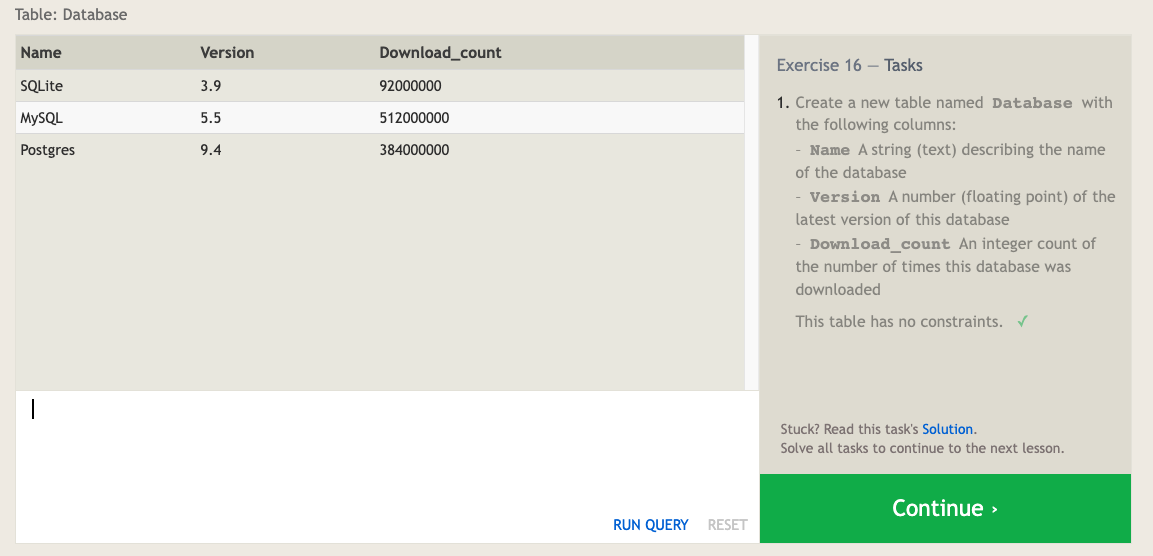Image resolution: width=1153 pixels, height=556 pixels.
Task: Click the Version column header
Action: tap(227, 52)
